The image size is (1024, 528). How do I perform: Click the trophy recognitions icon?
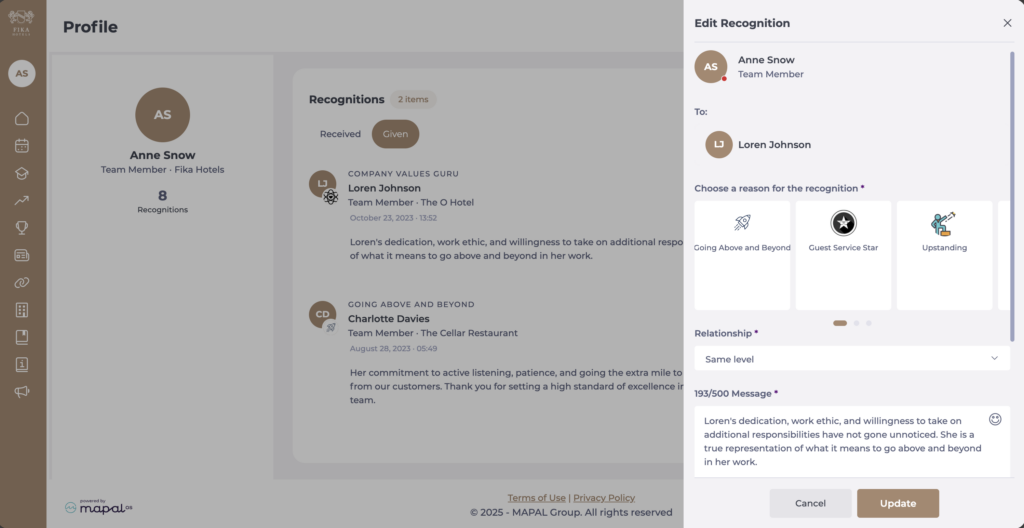click(22, 228)
